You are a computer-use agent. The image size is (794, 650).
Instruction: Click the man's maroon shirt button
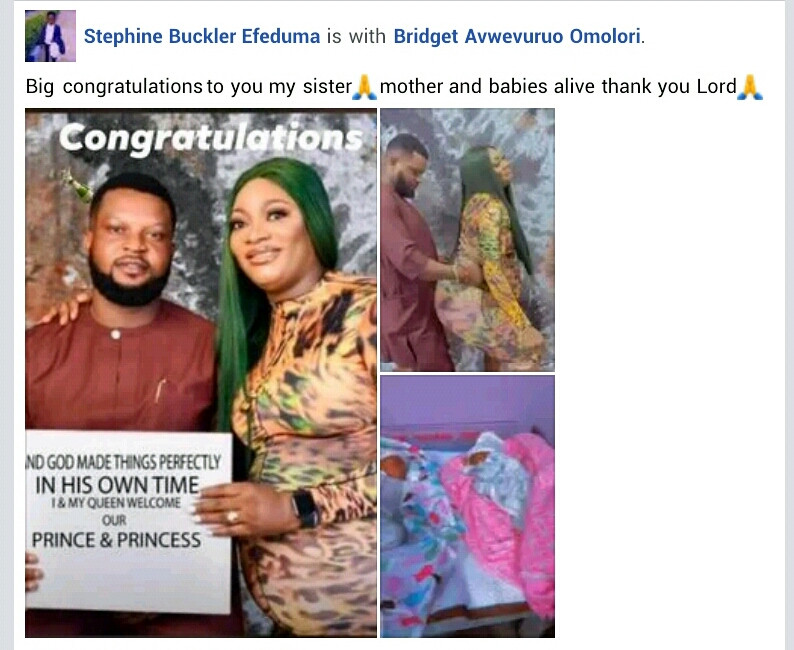pyautogui.click(x=115, y=334)
